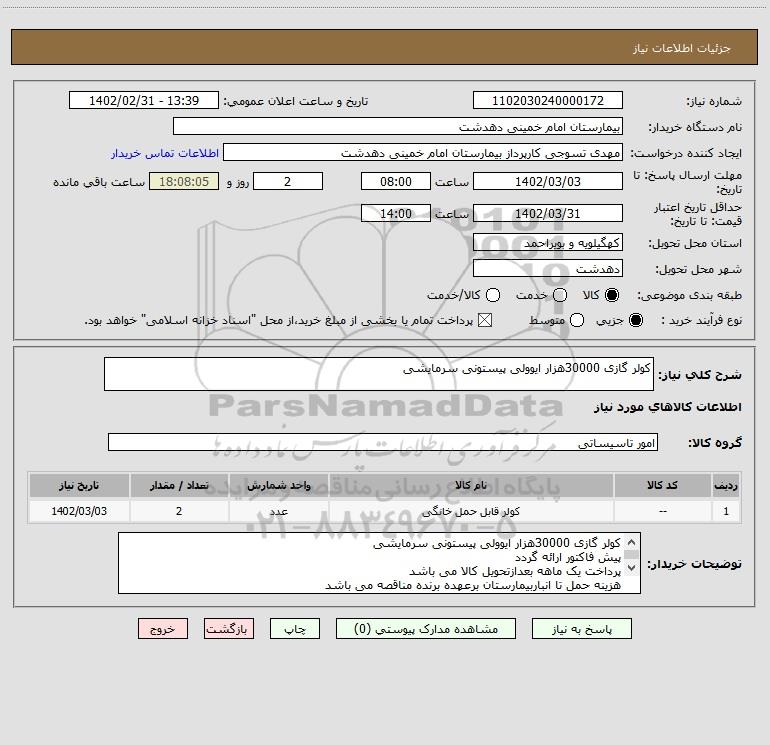
Task: Click the بازگشت back button
Action: (229, 629)
